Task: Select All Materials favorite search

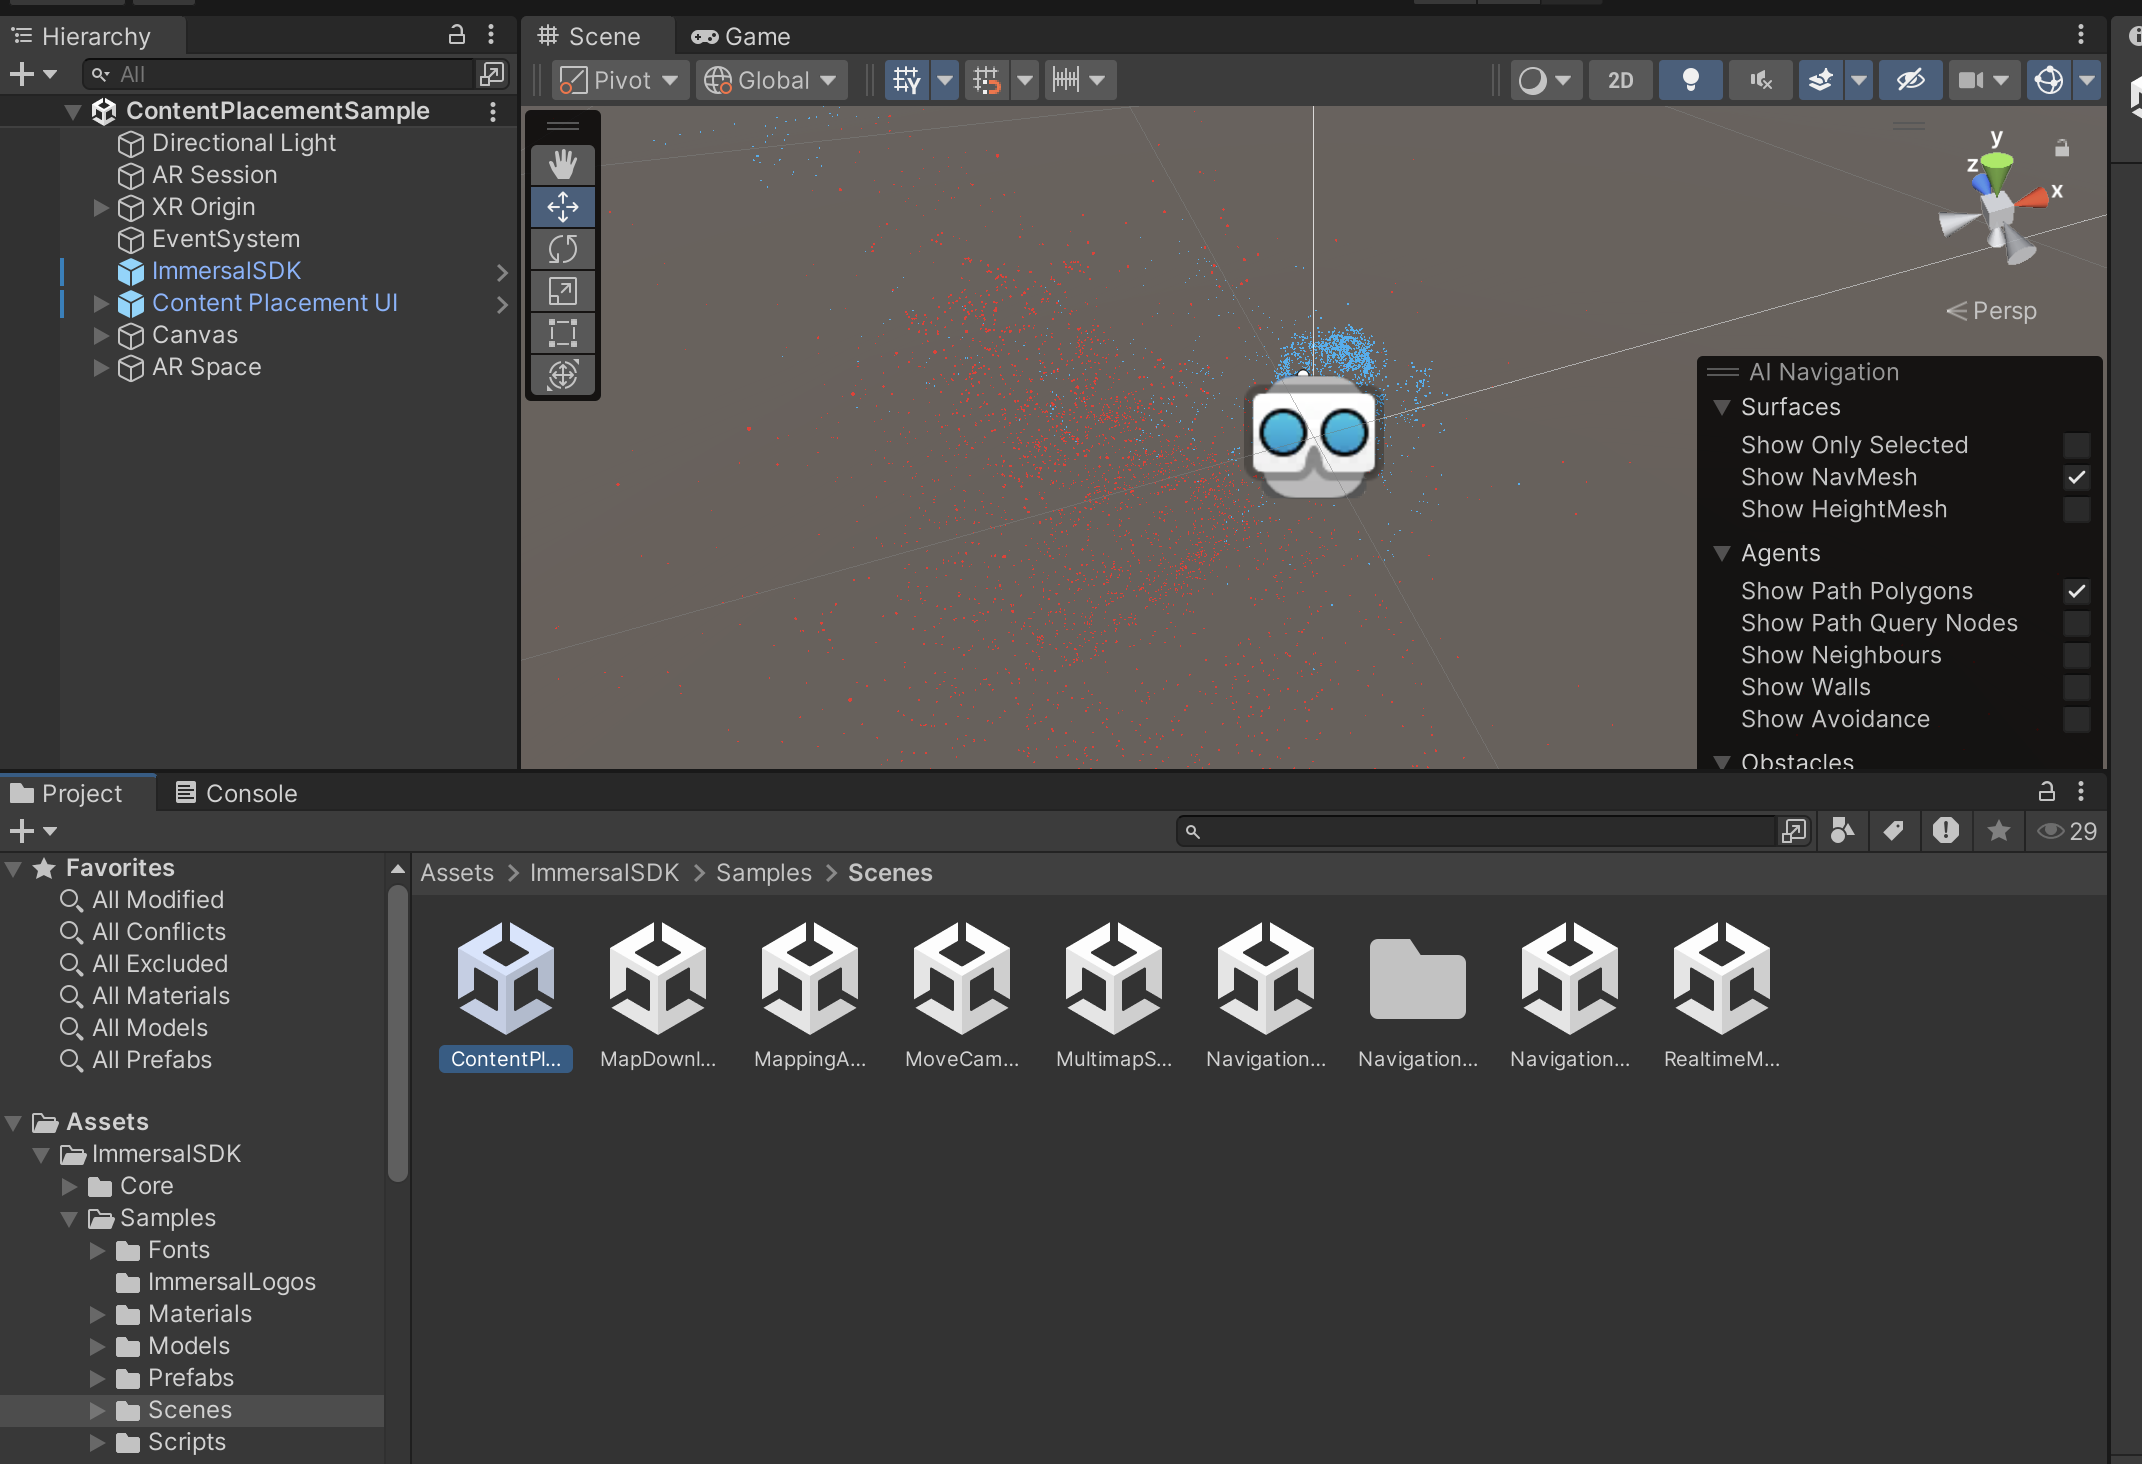Action: point(160,996)
